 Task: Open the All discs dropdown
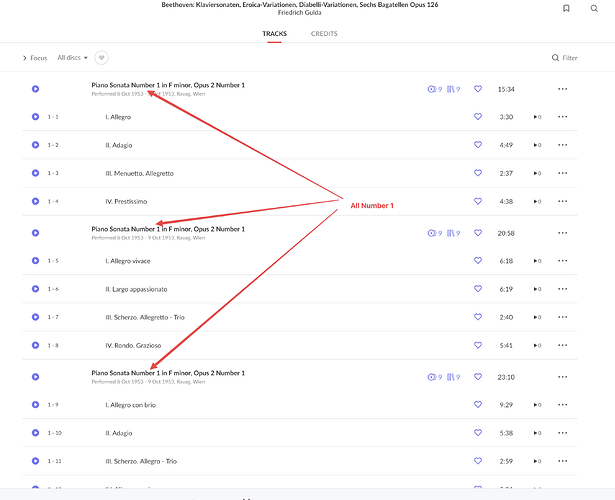point(72,58)
